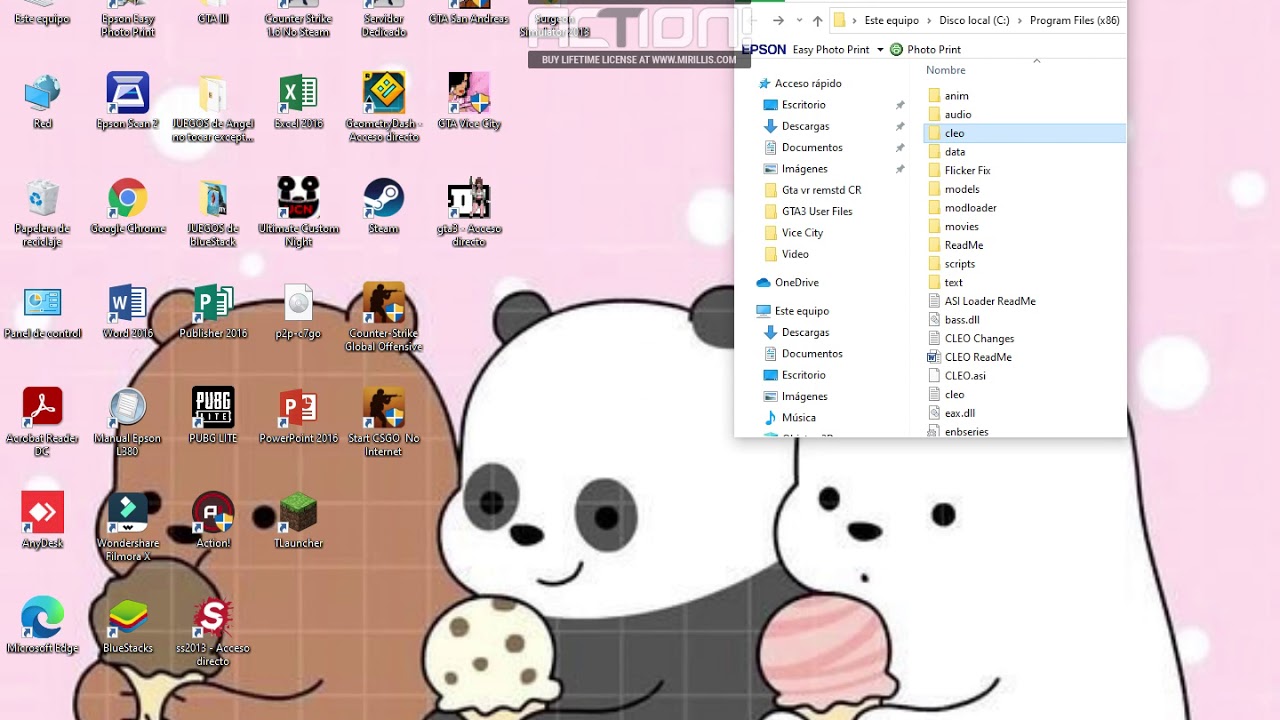
Task: Open the audio folder in file list
Action: coord(958,115)
